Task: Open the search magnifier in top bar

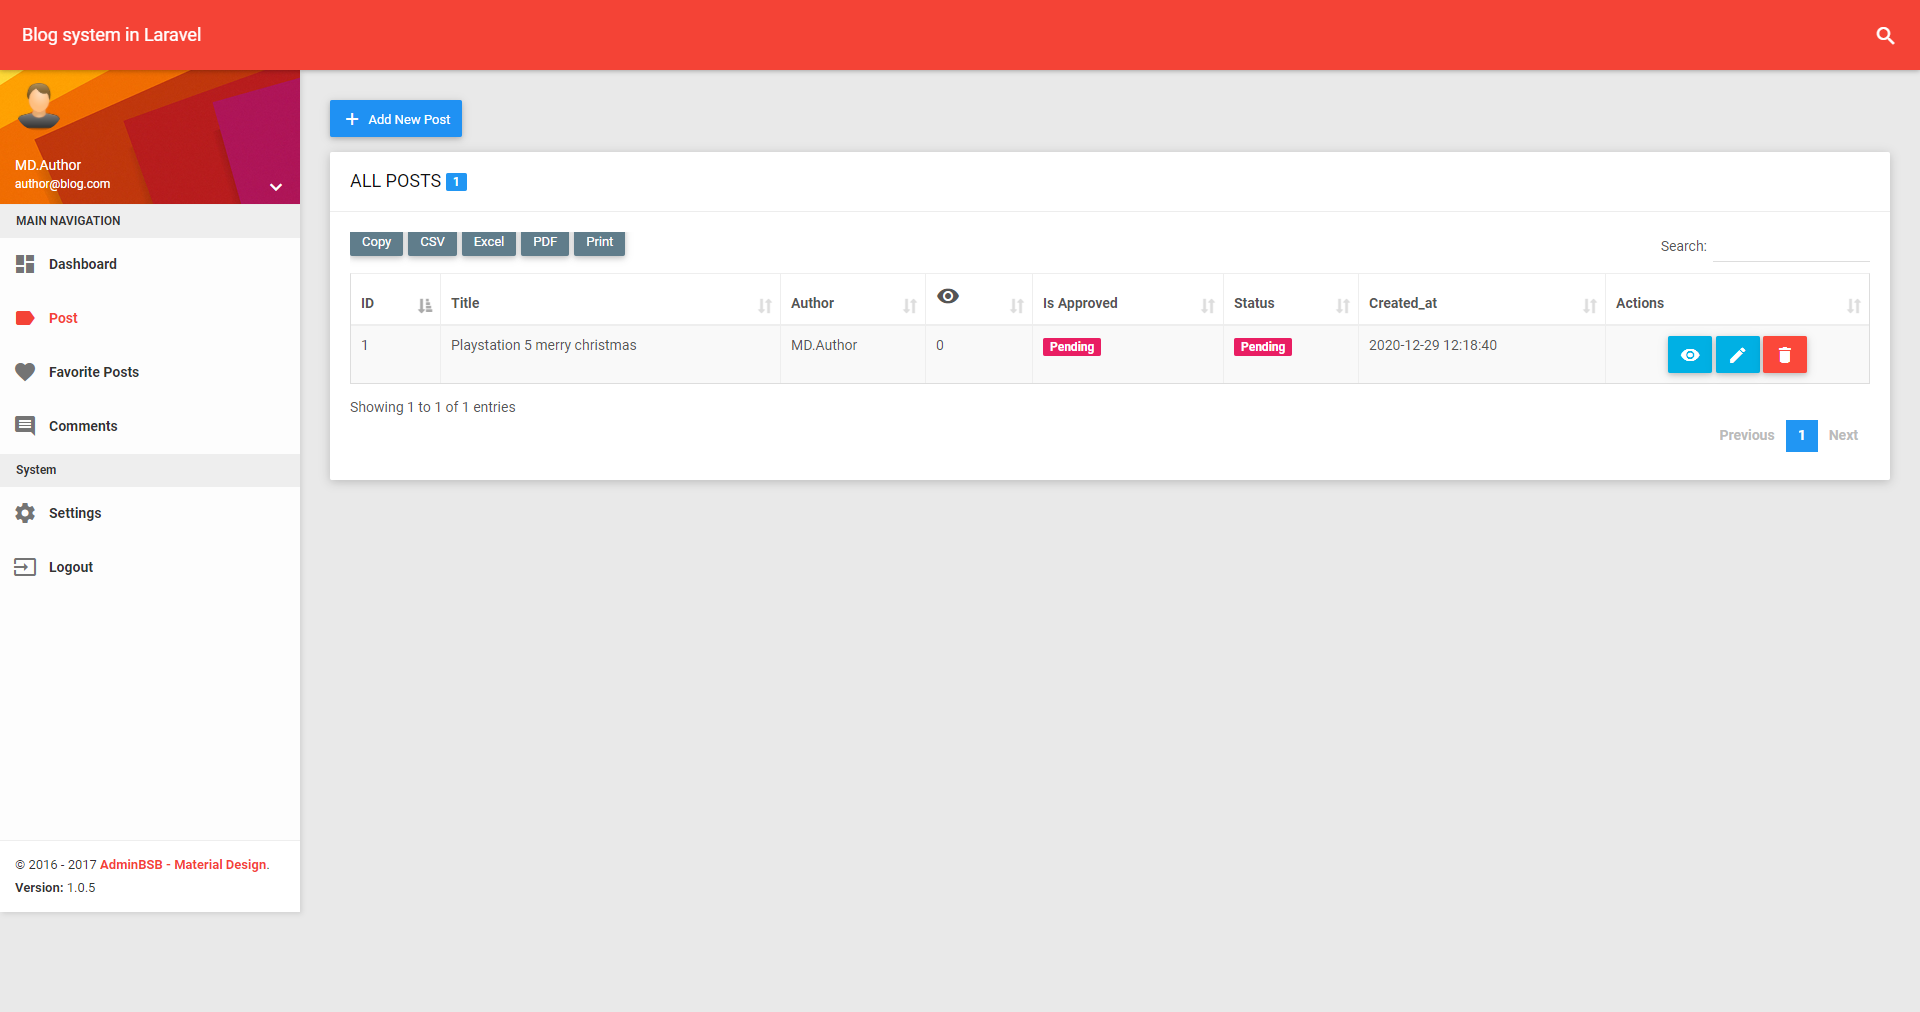Action: 1885,35
